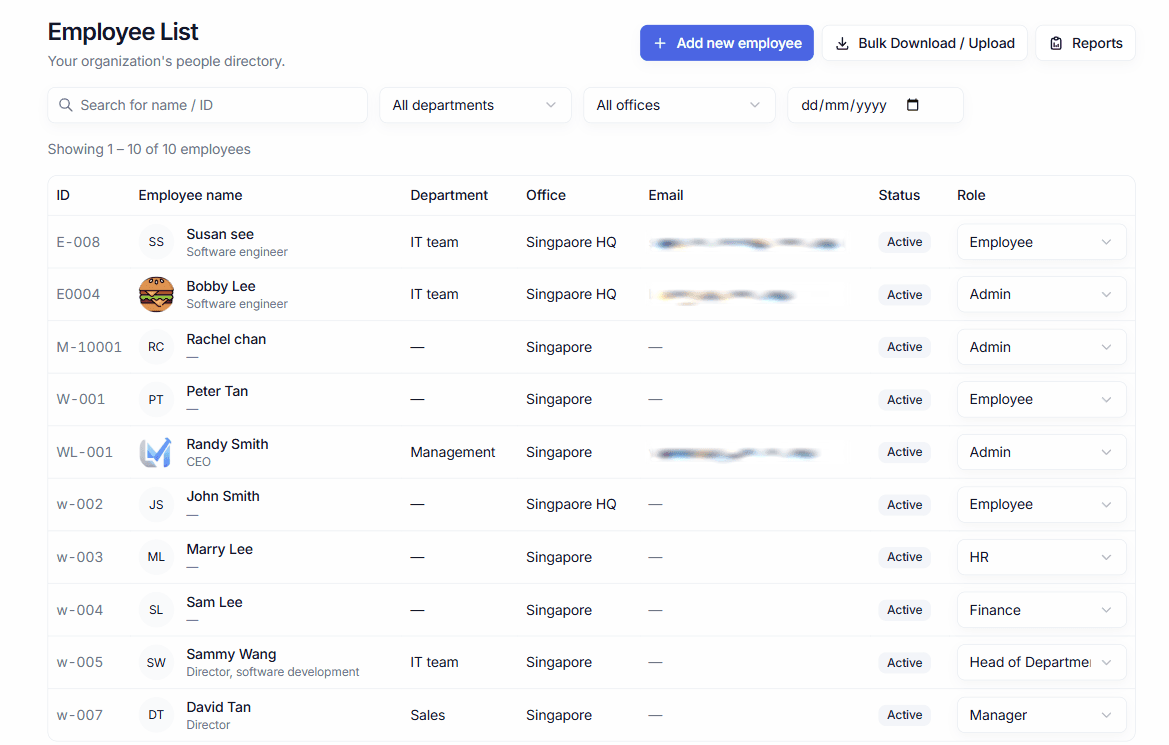Screen dimensions: 1169x745
Task: Click the Rachel chan name
Action: (x=226, y=339)
